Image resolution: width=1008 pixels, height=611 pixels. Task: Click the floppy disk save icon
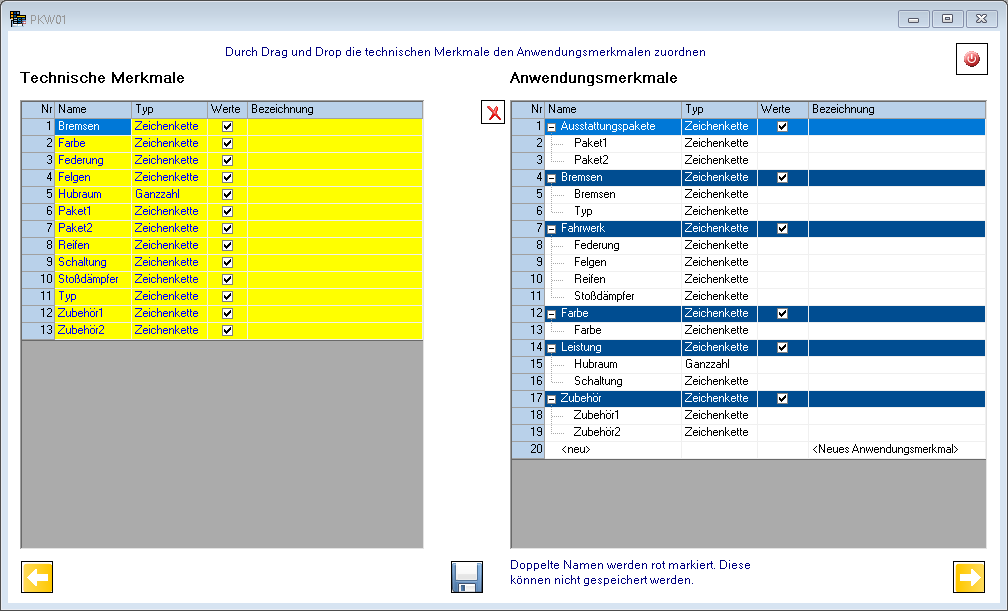pos(467,578)
